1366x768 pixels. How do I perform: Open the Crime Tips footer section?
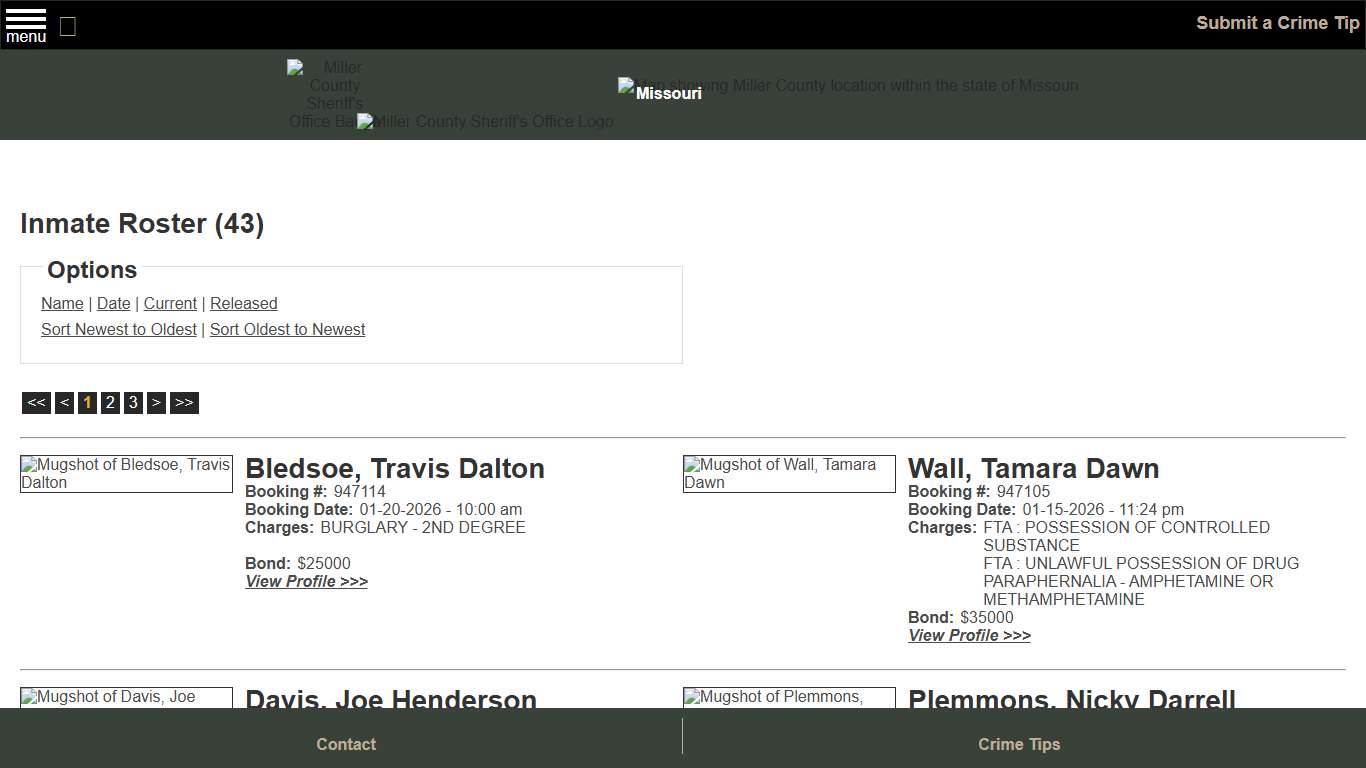pyautogui.click(x=1019, y=744)
